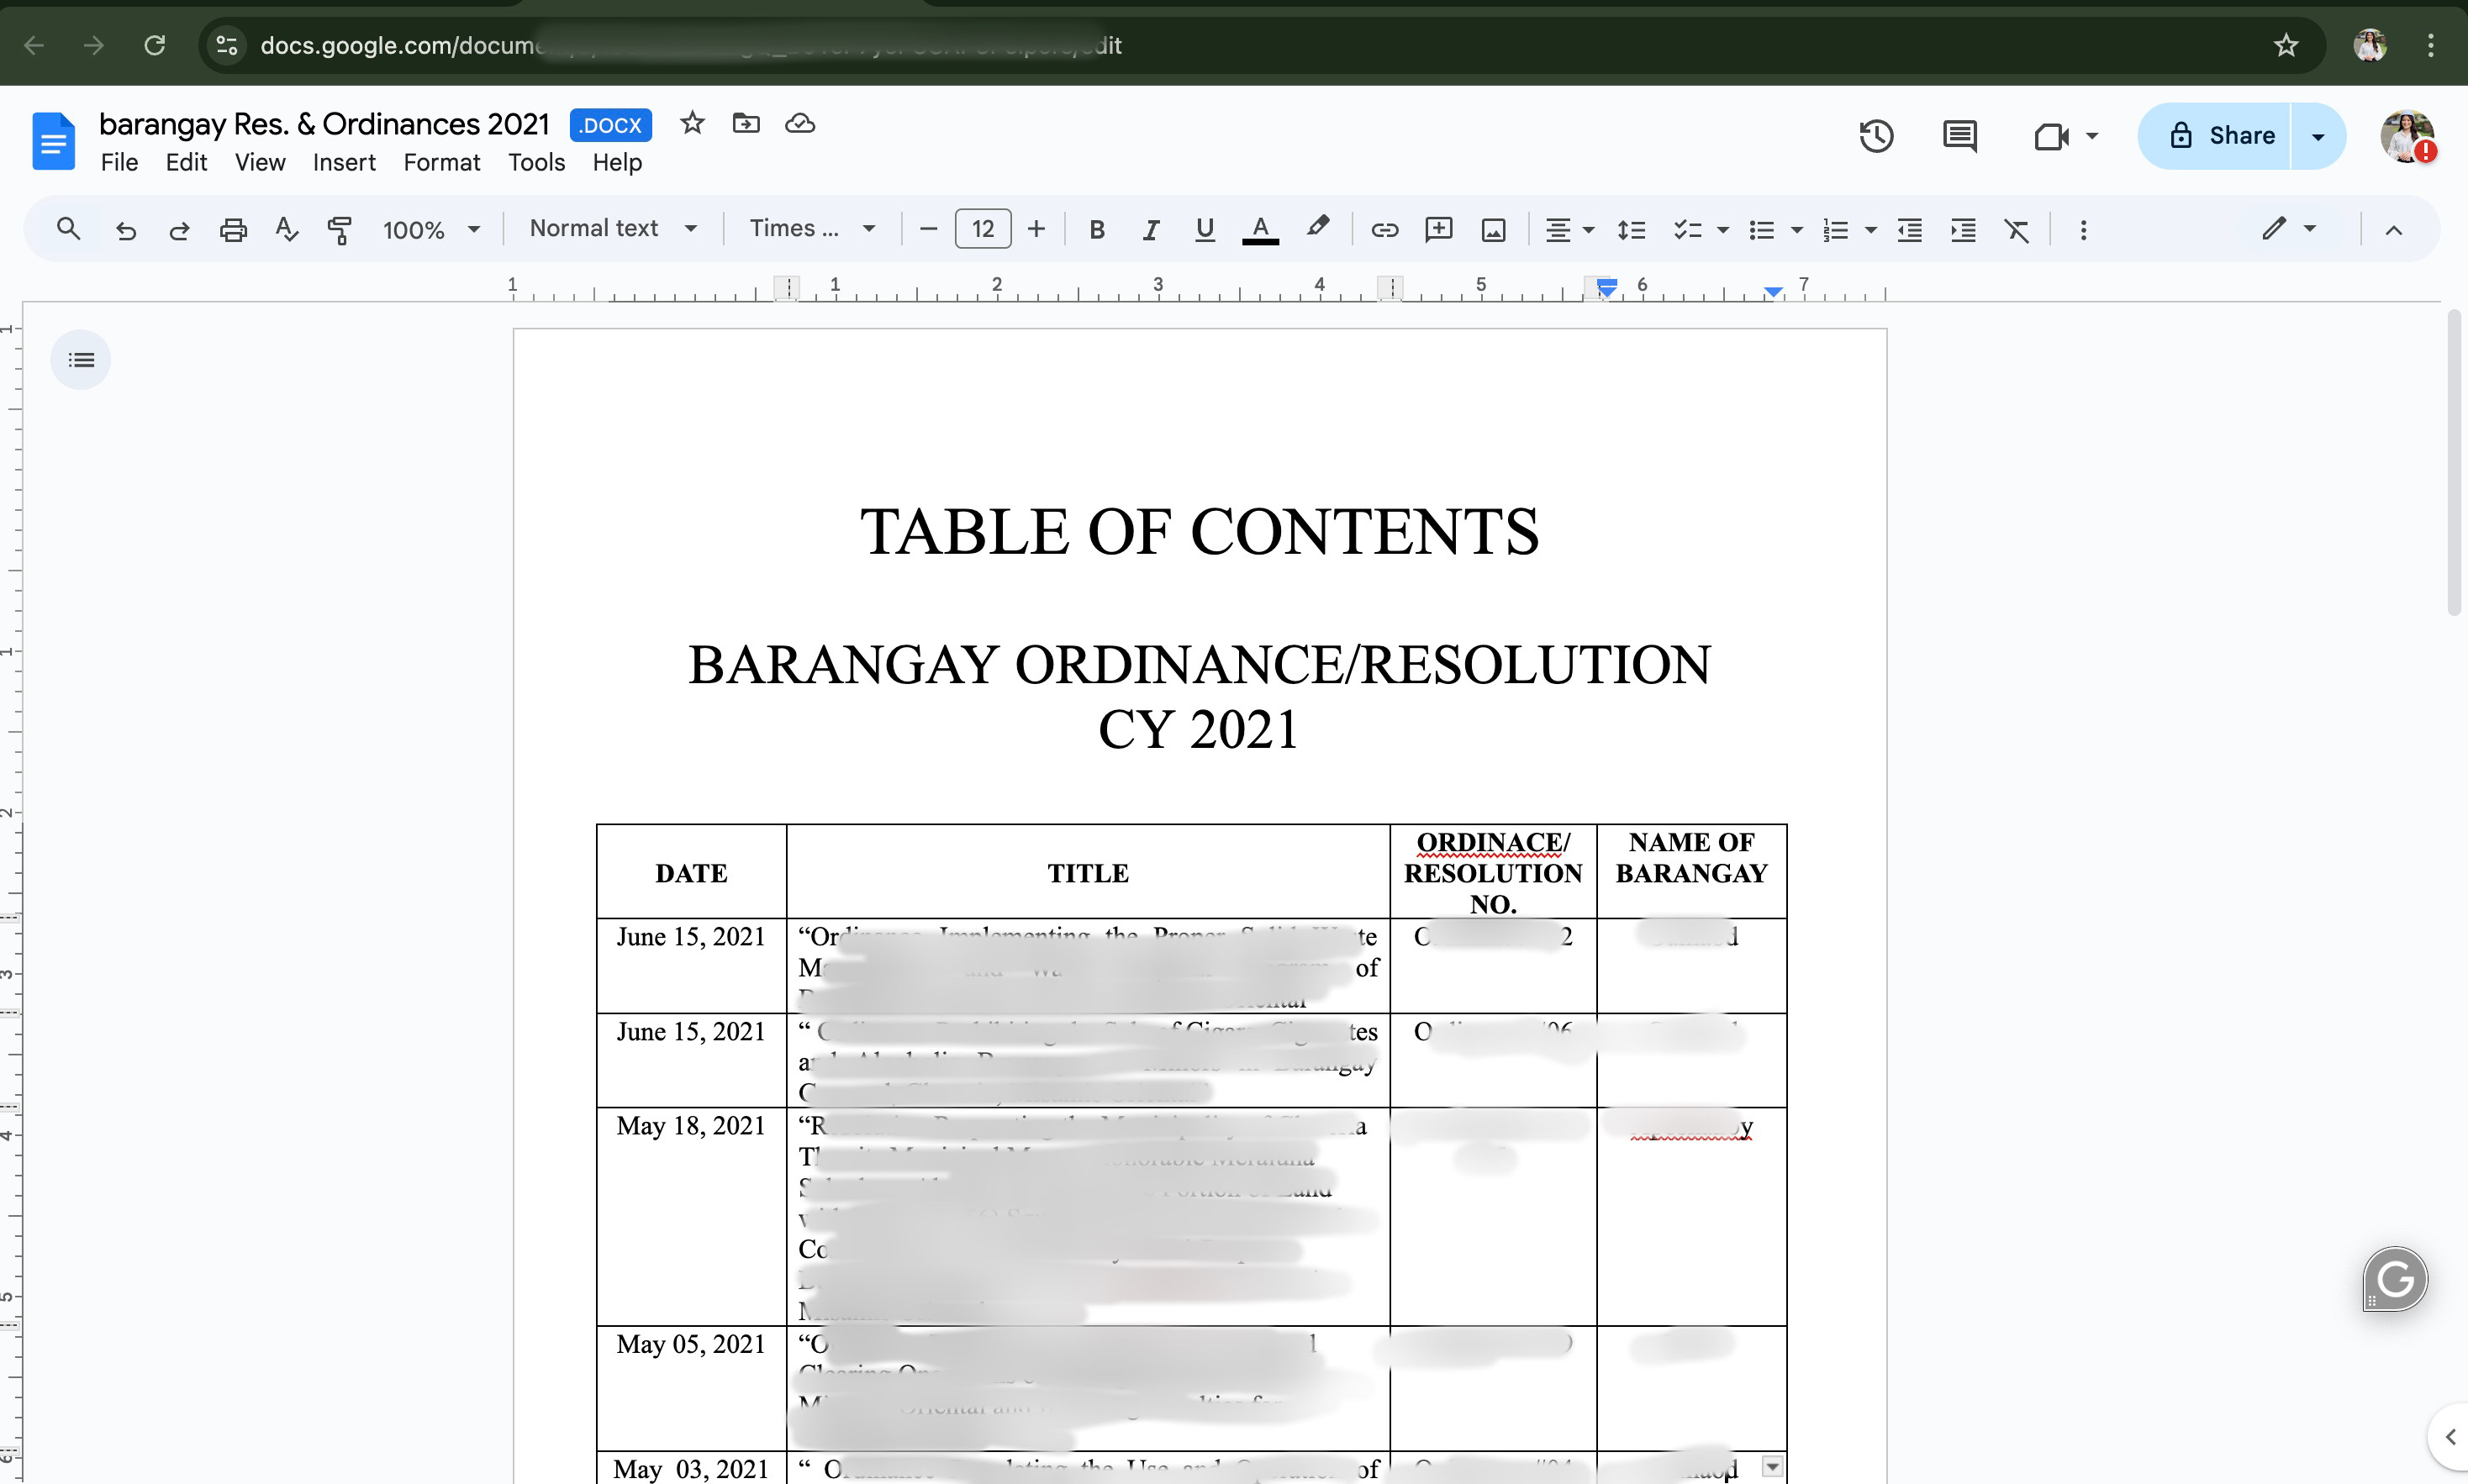Open version history clock icon
The width and height of the screenshot is (2468, 1484).
(1876, 136)
